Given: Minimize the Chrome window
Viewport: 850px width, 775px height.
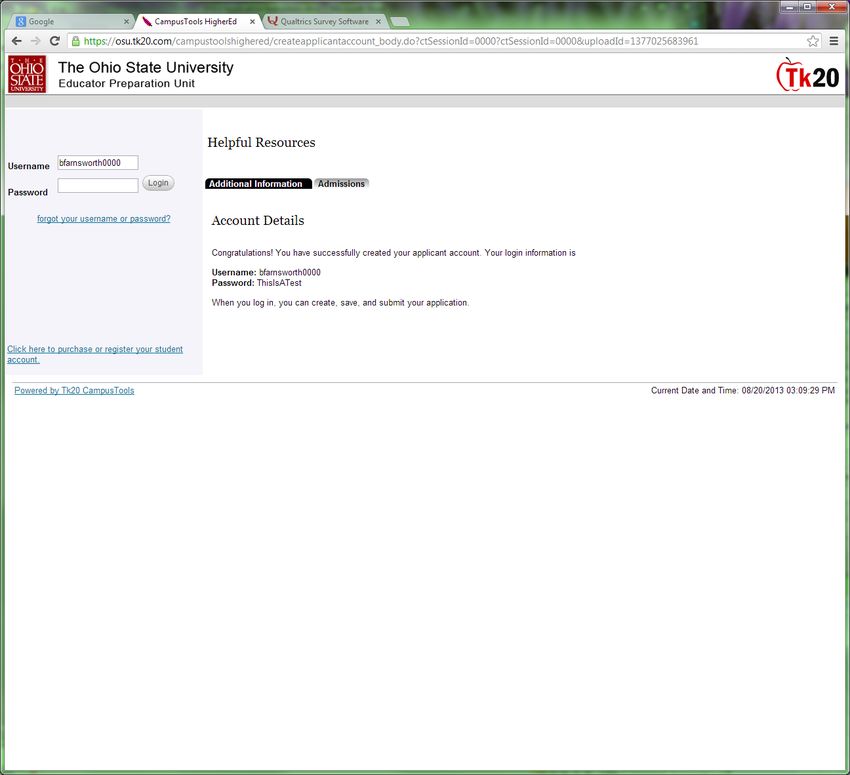Looking at the screenshot, I should point(790,7).
